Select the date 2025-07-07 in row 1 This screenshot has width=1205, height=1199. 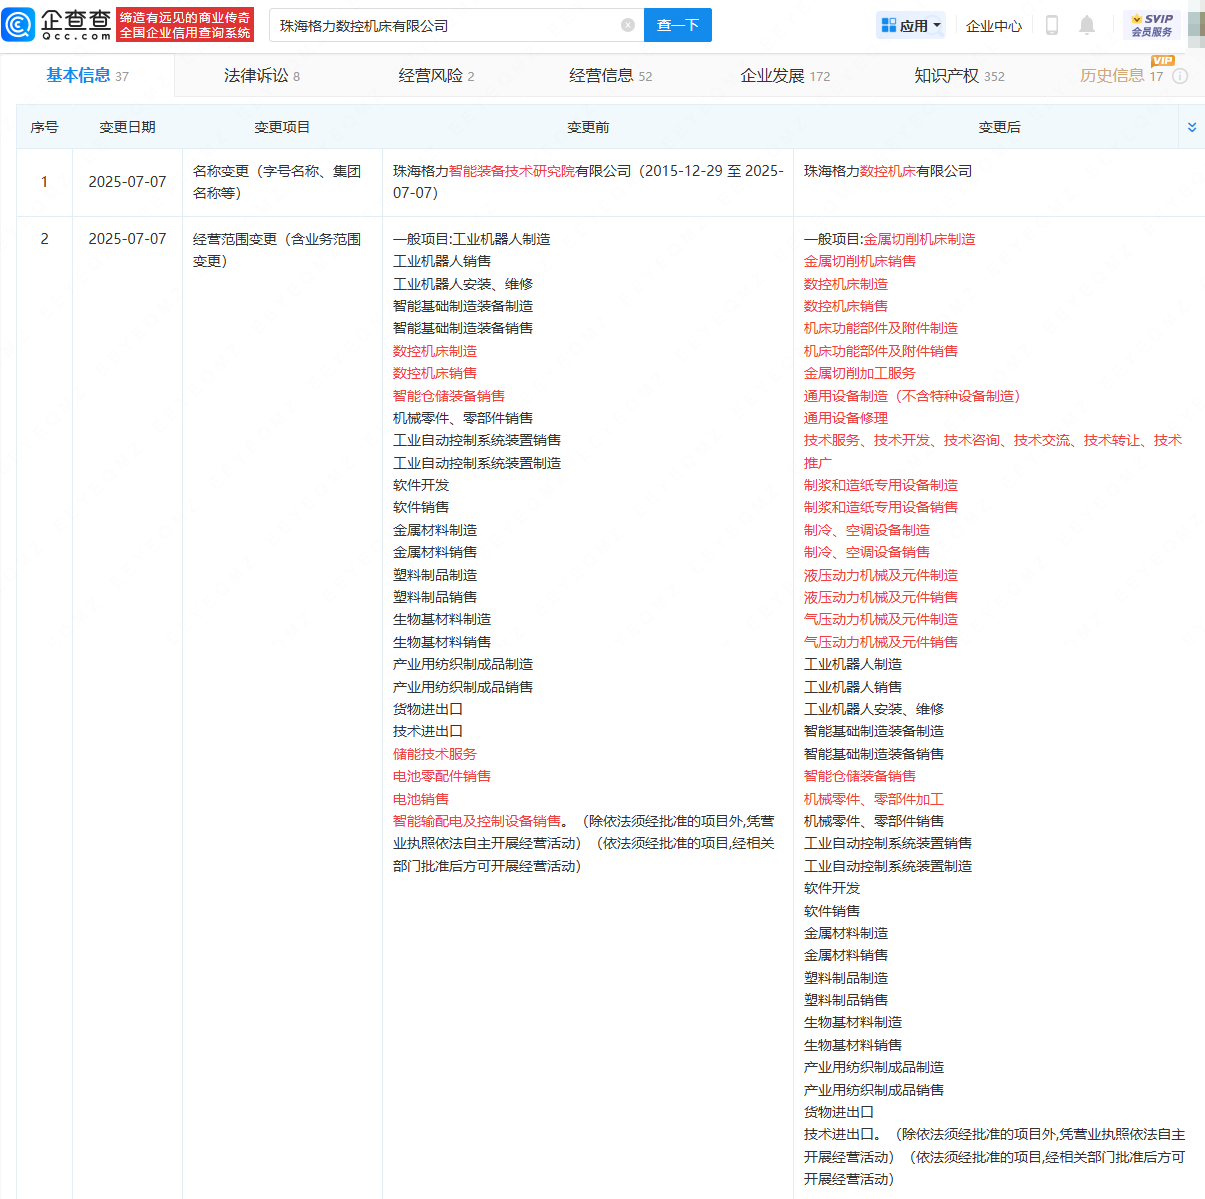point(127,182)
